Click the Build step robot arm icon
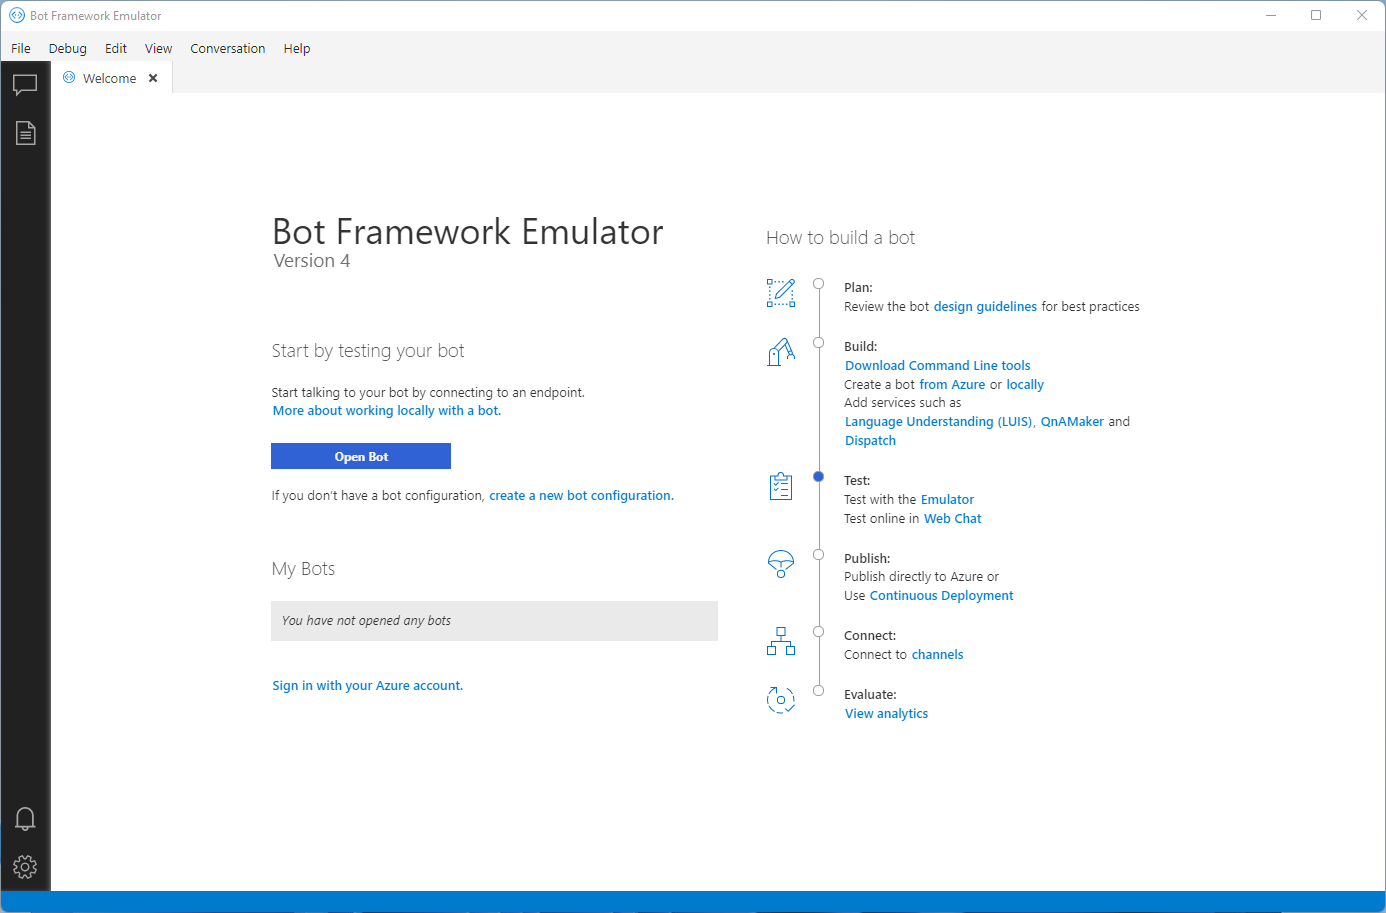 [781, 352]
